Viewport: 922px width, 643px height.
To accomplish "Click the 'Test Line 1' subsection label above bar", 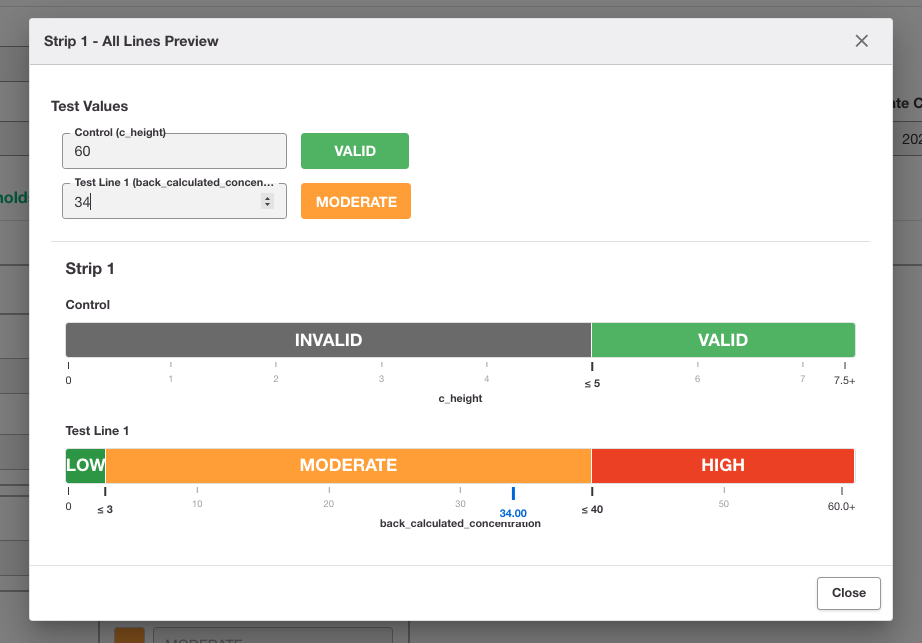I will pyautogui.click(x=97, y=431).
